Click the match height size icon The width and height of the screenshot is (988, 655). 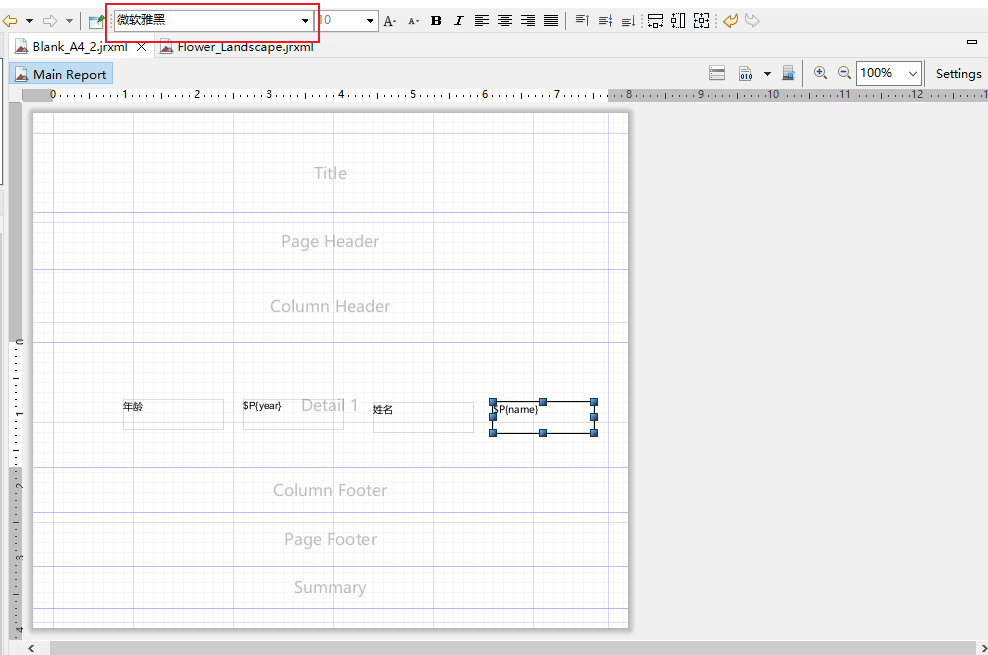pos(678,21)
